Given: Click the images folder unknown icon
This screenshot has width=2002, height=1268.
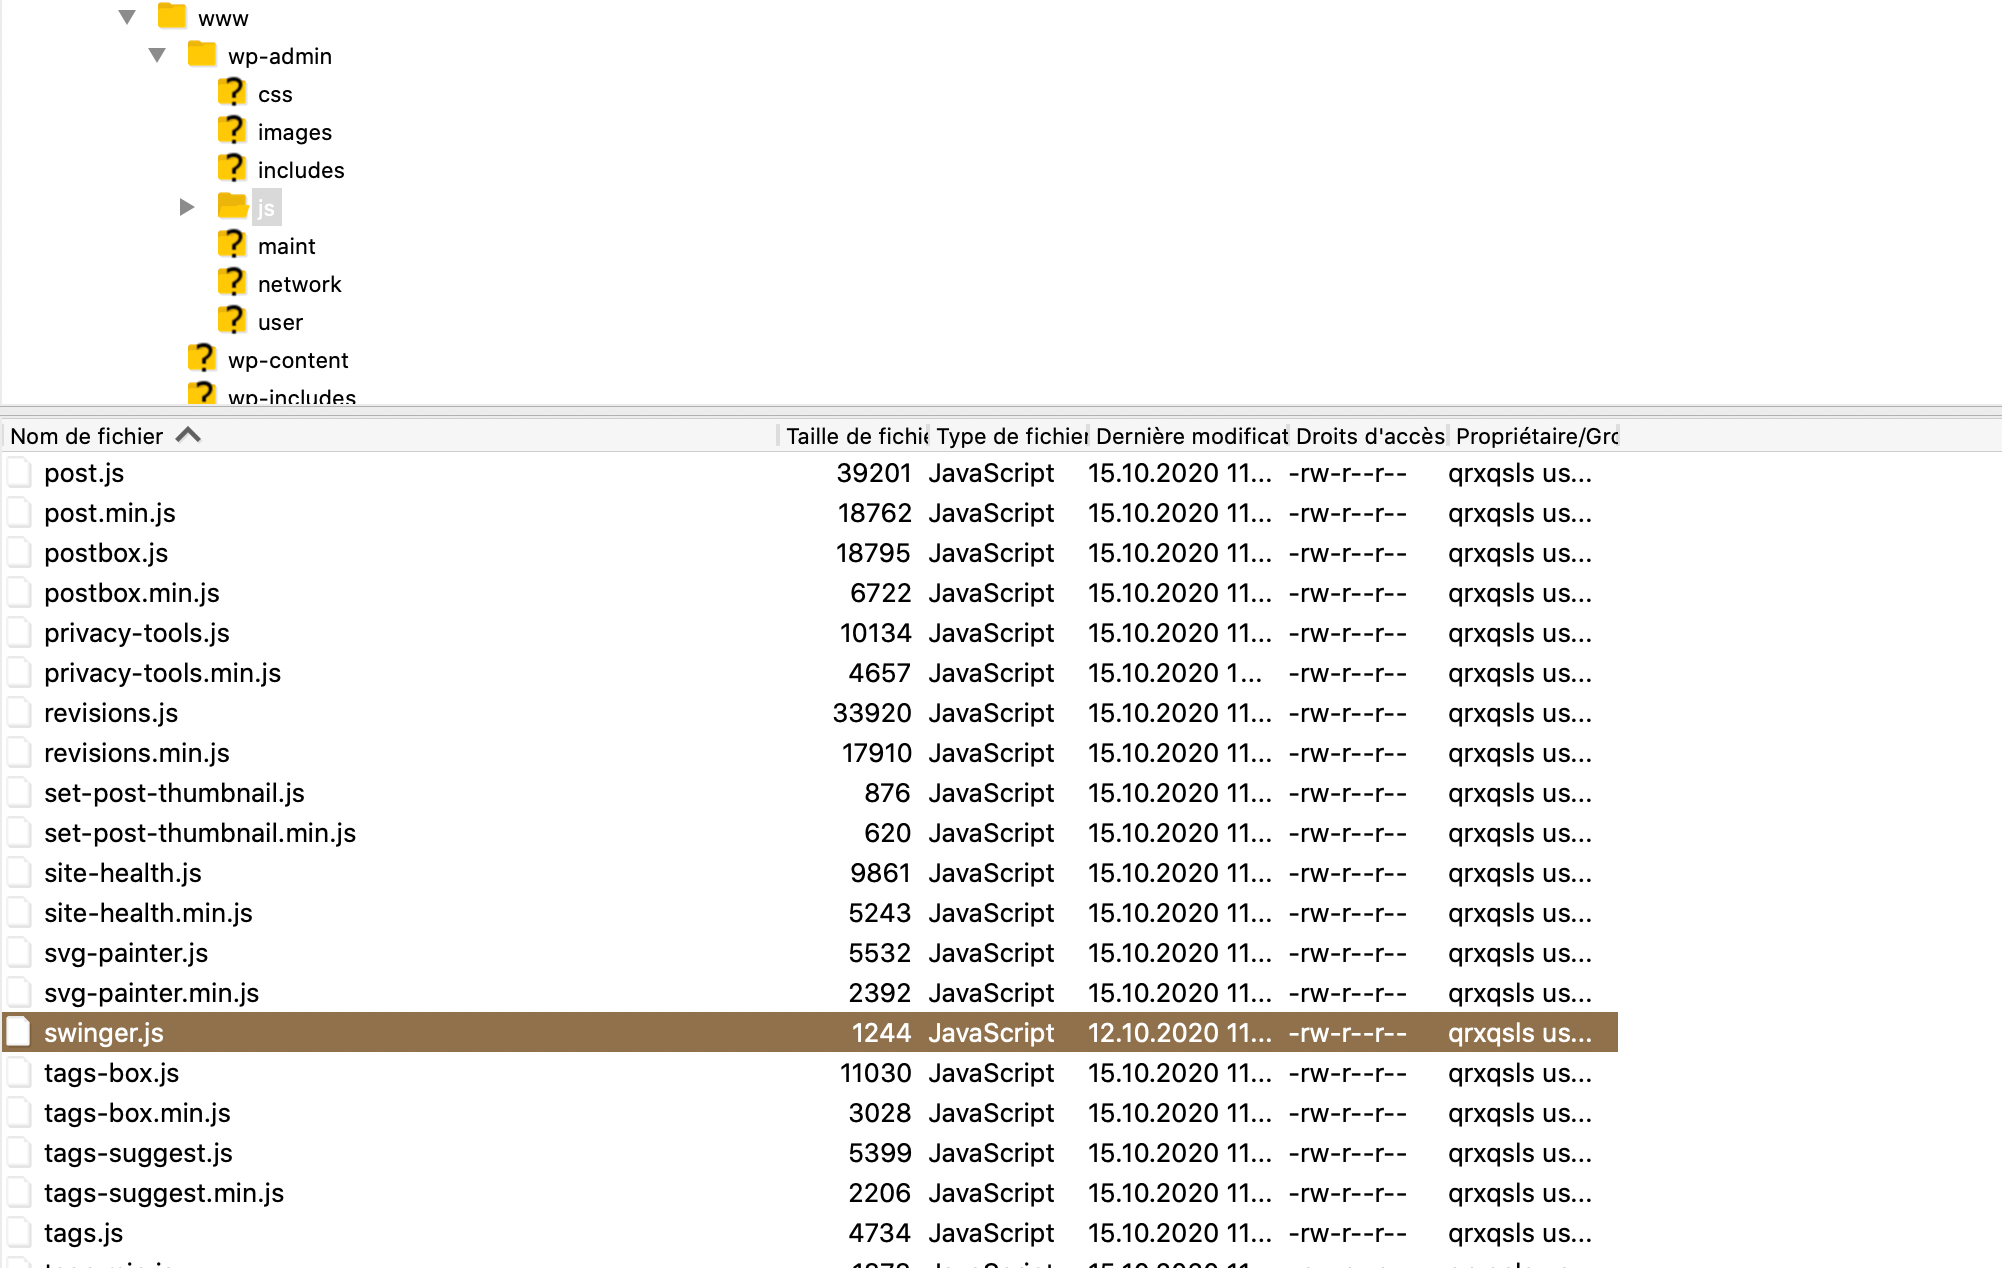Looking at the screenshot, I should [232, 131].
